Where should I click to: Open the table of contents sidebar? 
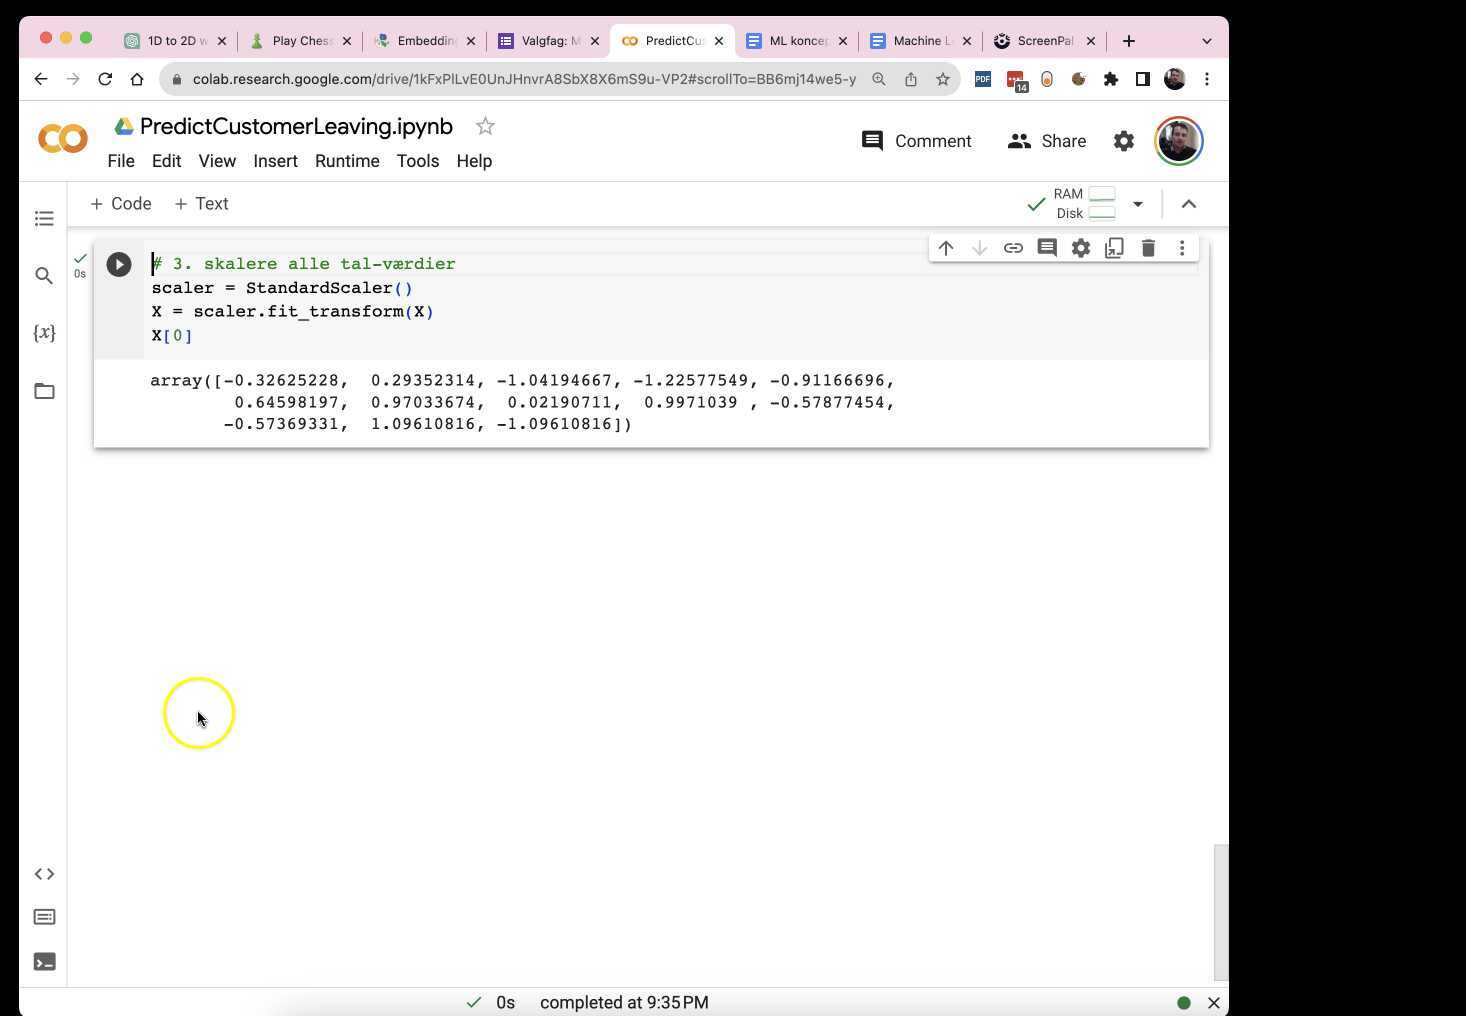pyautogui.click(x=44, y=218)
